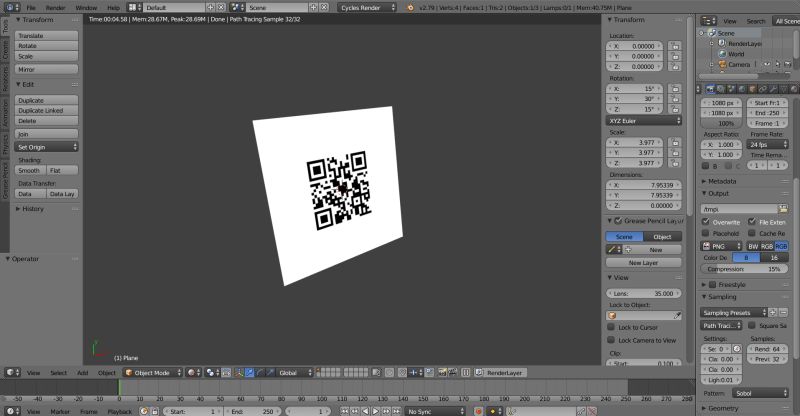Toggle the Square Samples checkbox
This screenshot has width=800, height=416.
click(x=752, y=326)
